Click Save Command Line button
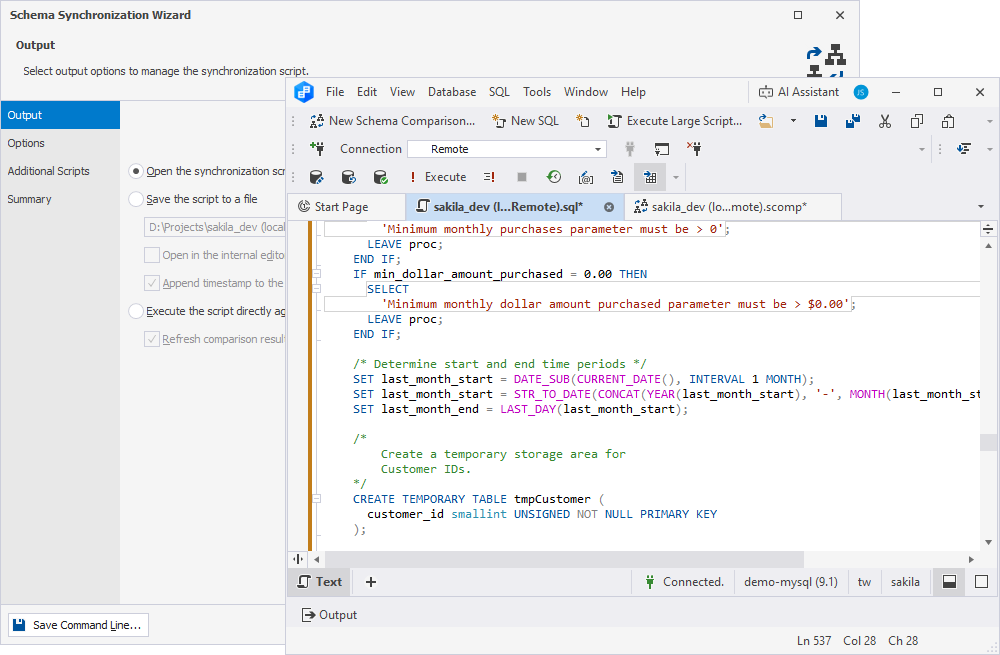1000x655 pixels. pos(77,624)
